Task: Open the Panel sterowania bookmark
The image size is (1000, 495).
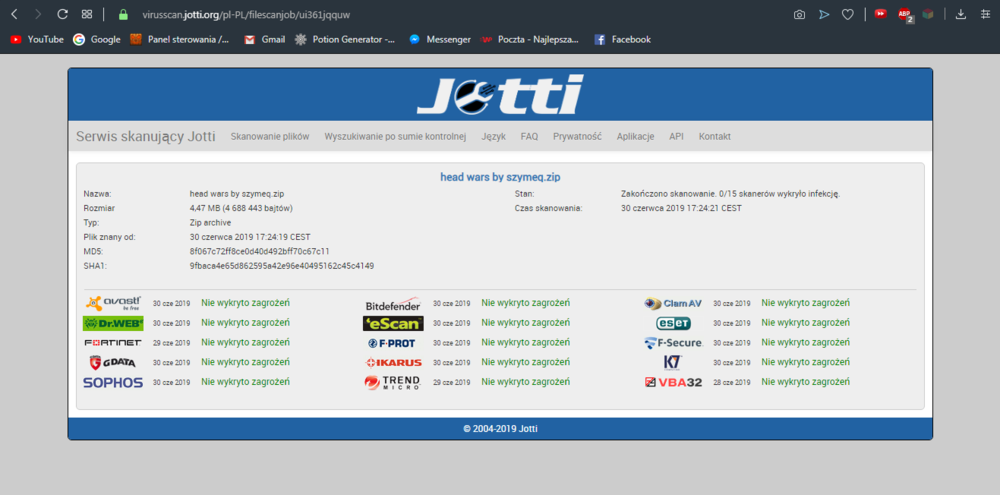Action: coord(180,40)
